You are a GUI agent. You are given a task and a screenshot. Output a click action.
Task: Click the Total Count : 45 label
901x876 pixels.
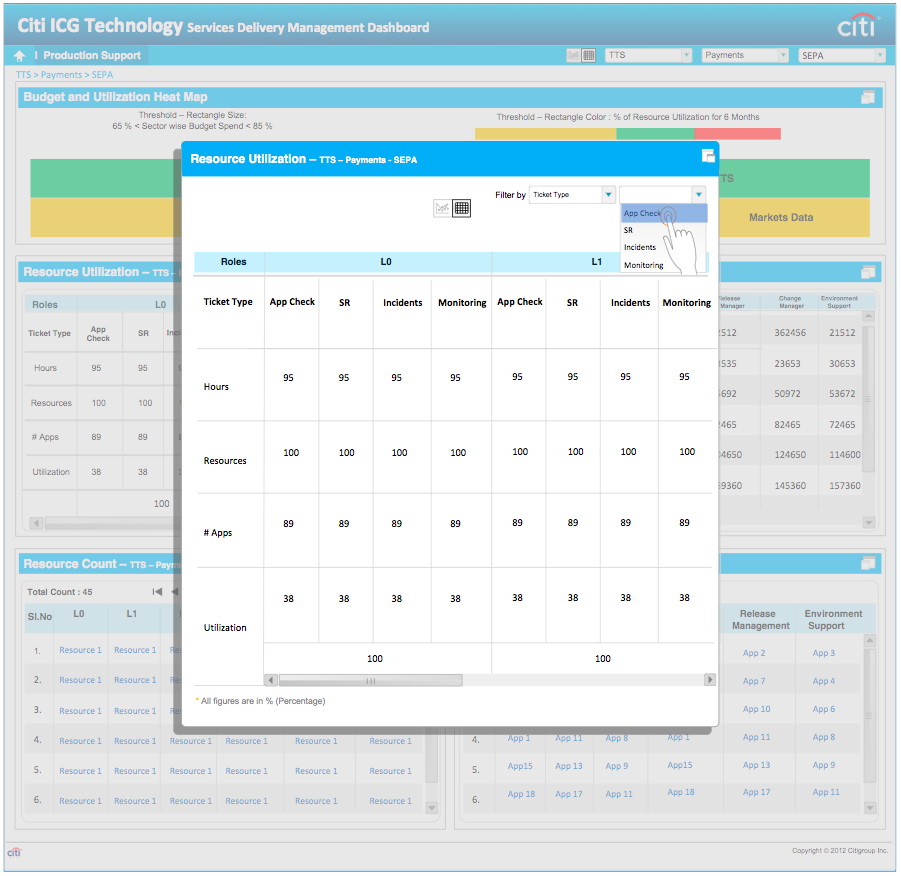60,592
